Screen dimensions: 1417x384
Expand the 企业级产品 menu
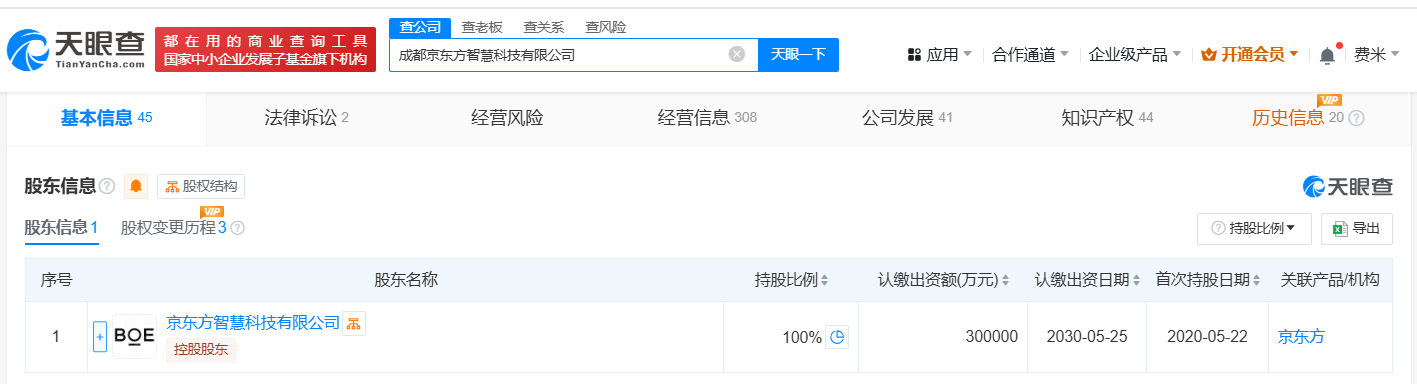pyautogui.click(x=1135, y=54)
